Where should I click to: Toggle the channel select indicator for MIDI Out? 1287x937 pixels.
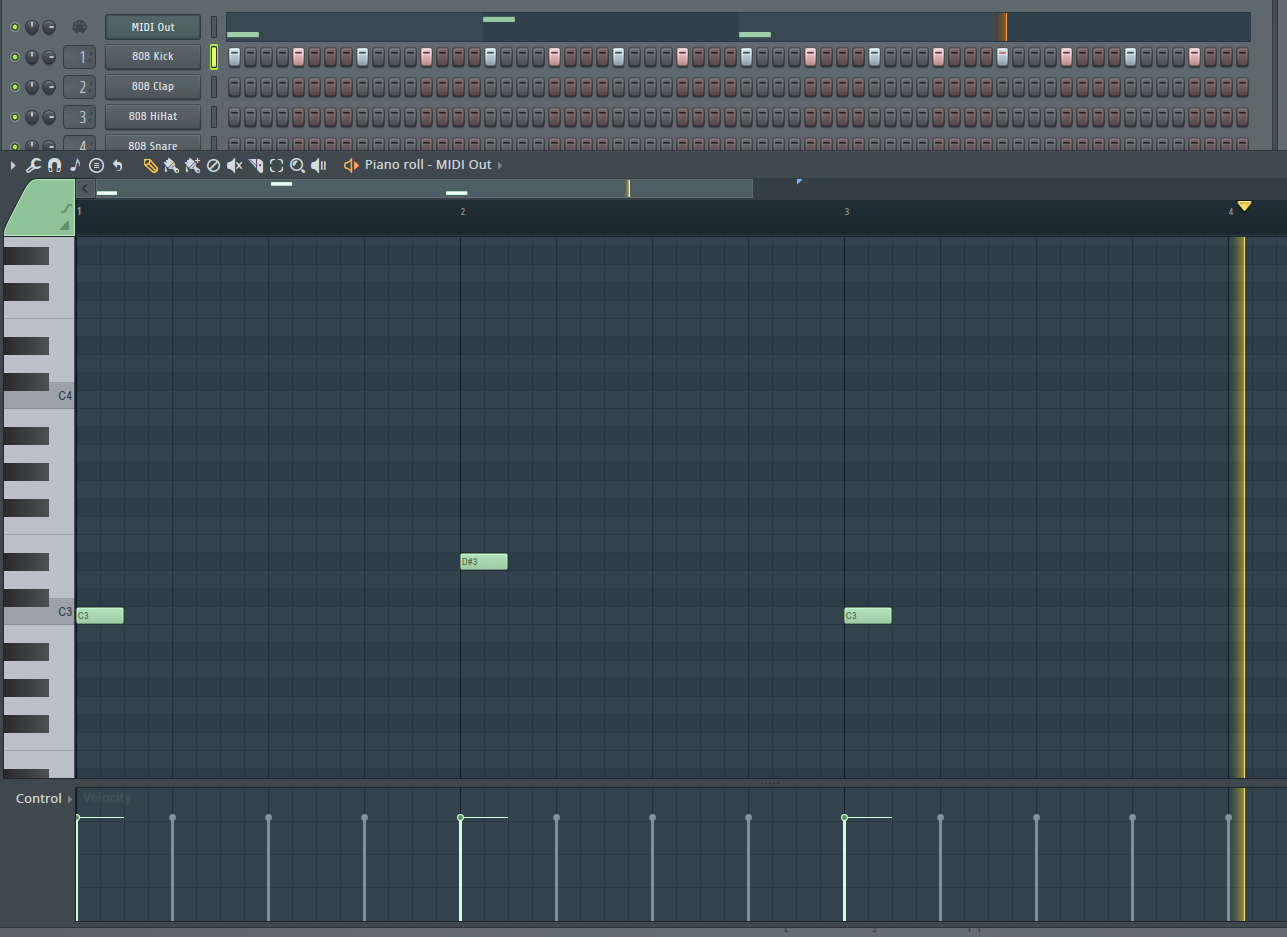214,27
